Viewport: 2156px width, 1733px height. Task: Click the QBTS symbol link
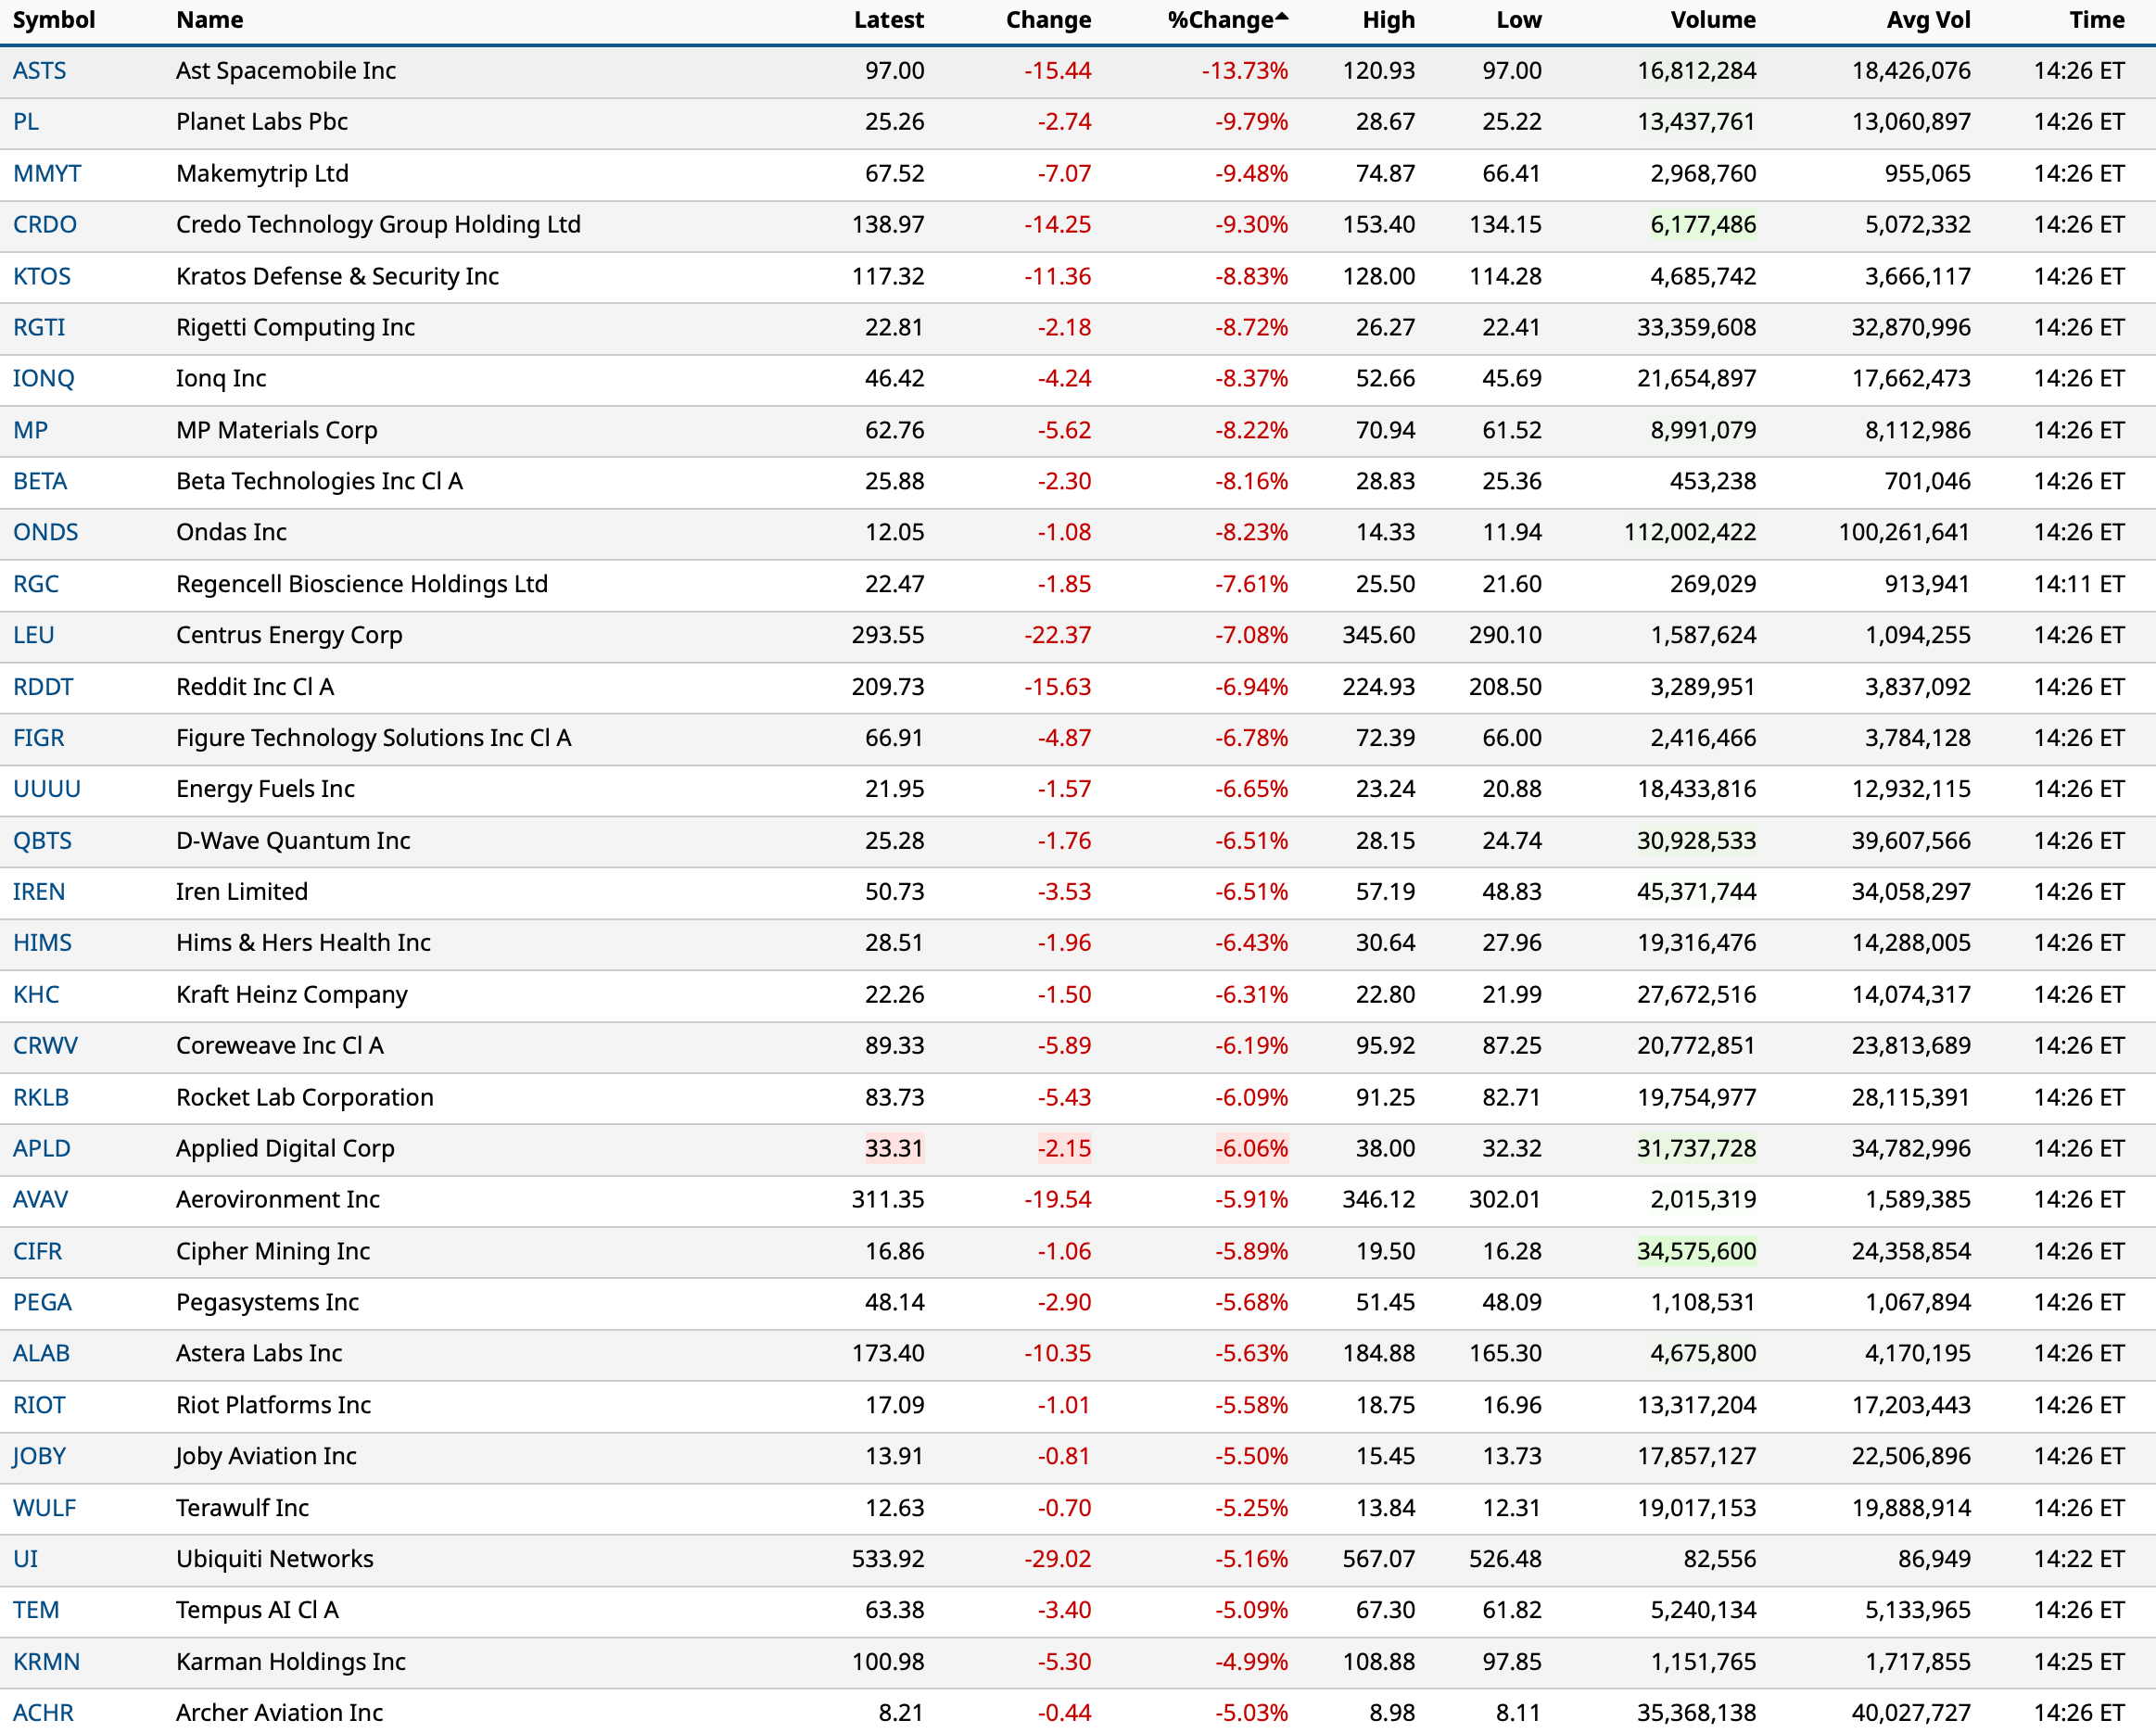coord(42,841)
